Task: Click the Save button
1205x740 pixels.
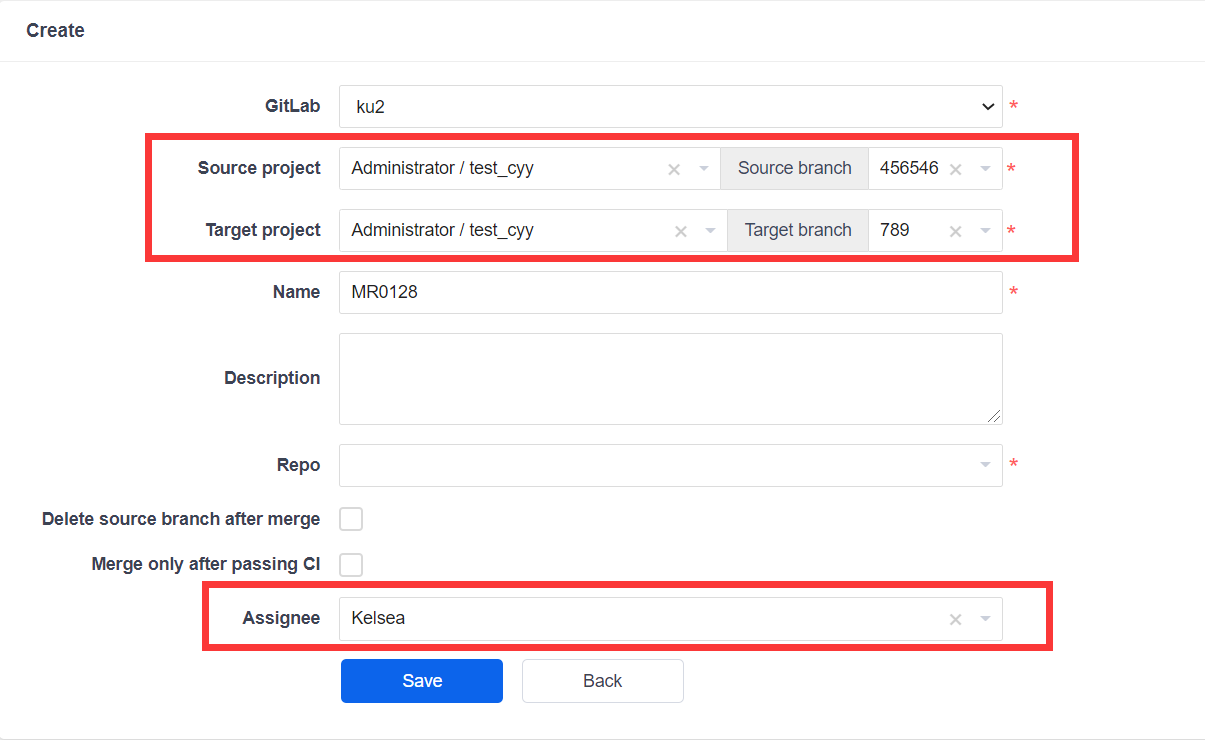Action: tap(421, 681)
